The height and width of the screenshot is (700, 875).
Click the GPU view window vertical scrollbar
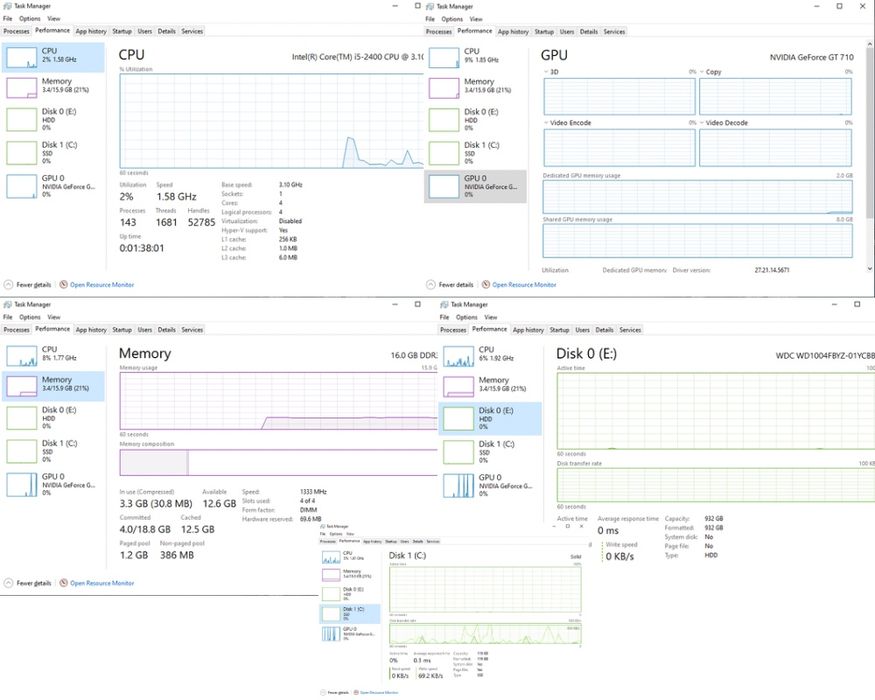tap(870, 134)
